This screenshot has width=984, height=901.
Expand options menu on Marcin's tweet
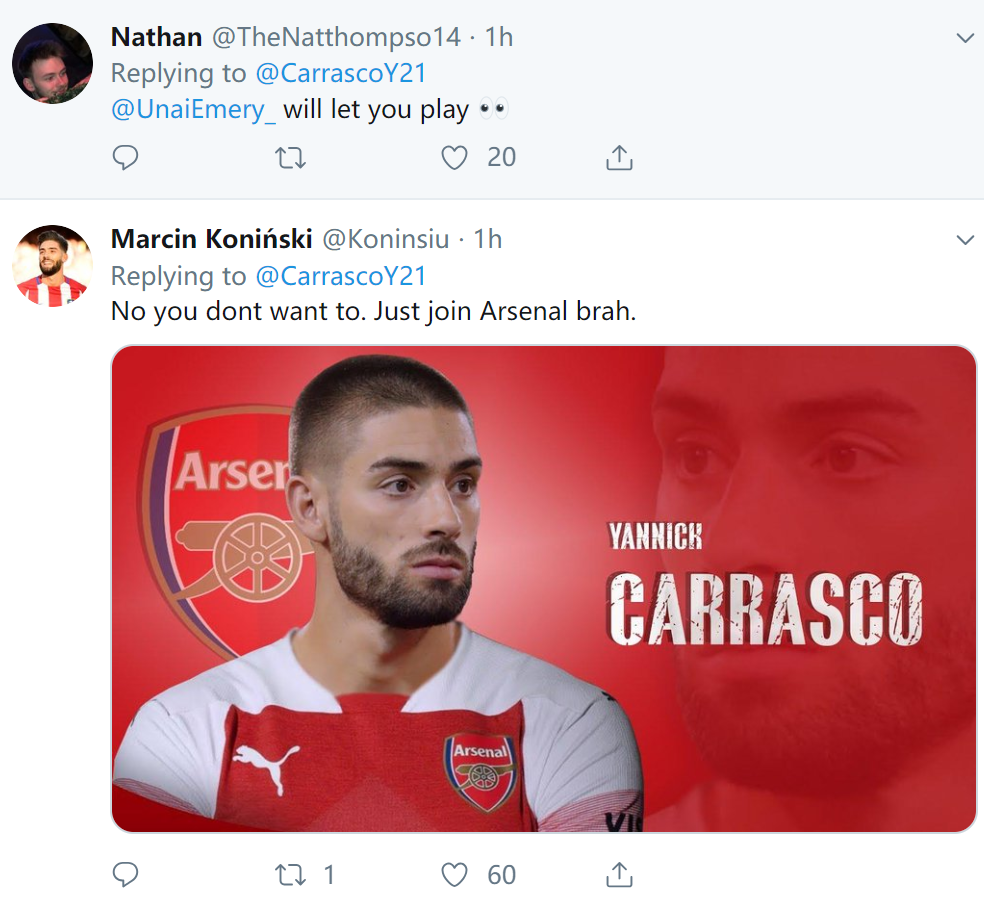tap(965, 240)
